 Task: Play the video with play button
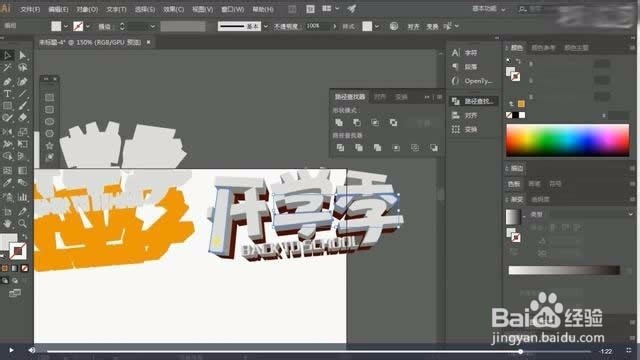pos(11,350)
